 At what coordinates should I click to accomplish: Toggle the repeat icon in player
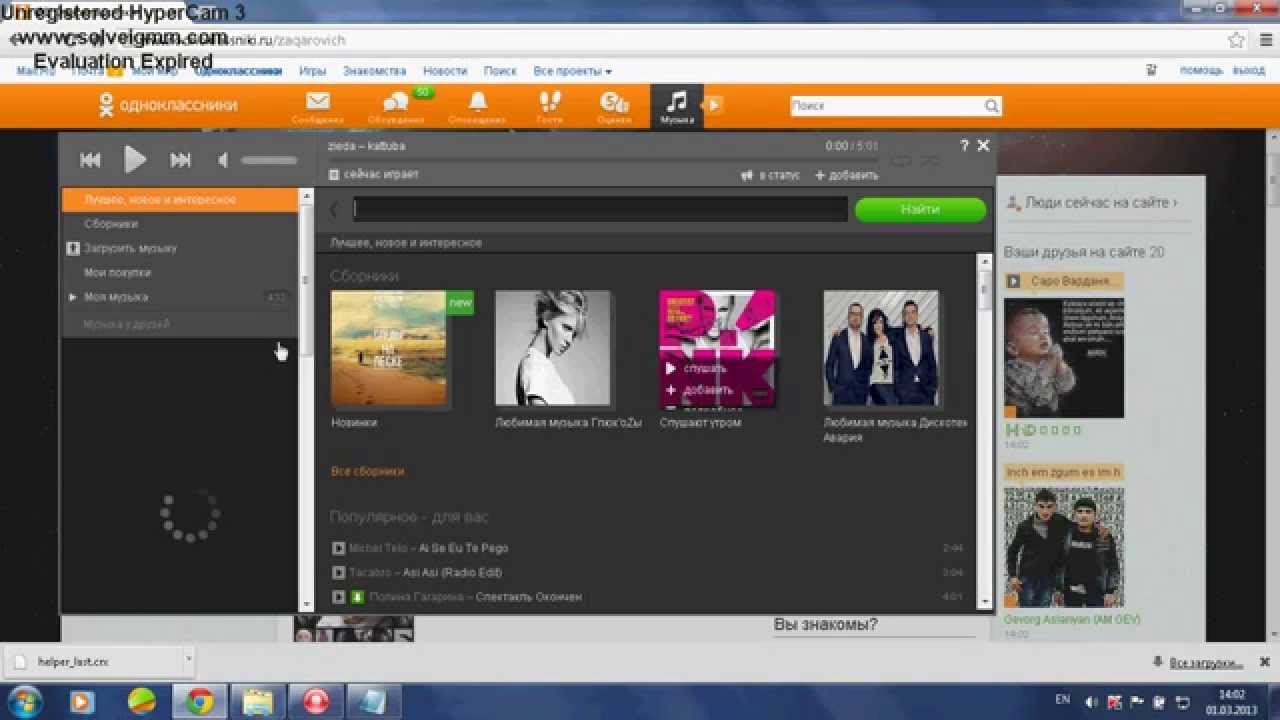pyautogui.click(x=900, y=160)
